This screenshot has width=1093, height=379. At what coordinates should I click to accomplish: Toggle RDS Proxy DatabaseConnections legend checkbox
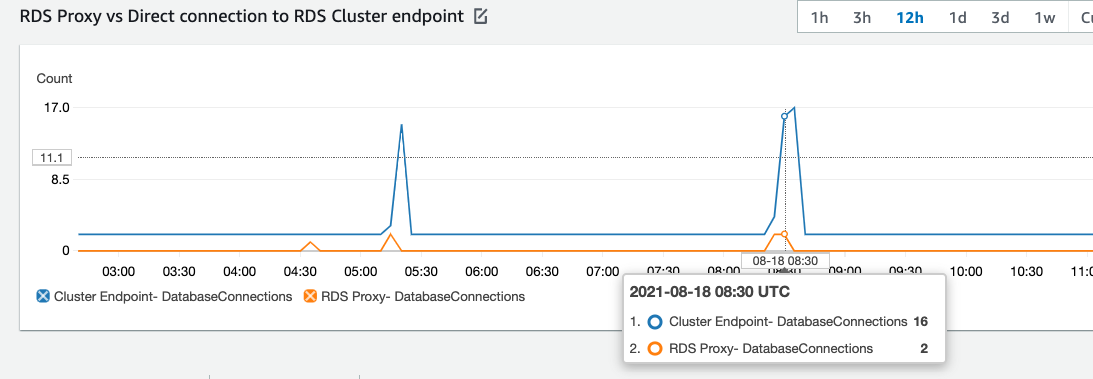click(309, 296)
